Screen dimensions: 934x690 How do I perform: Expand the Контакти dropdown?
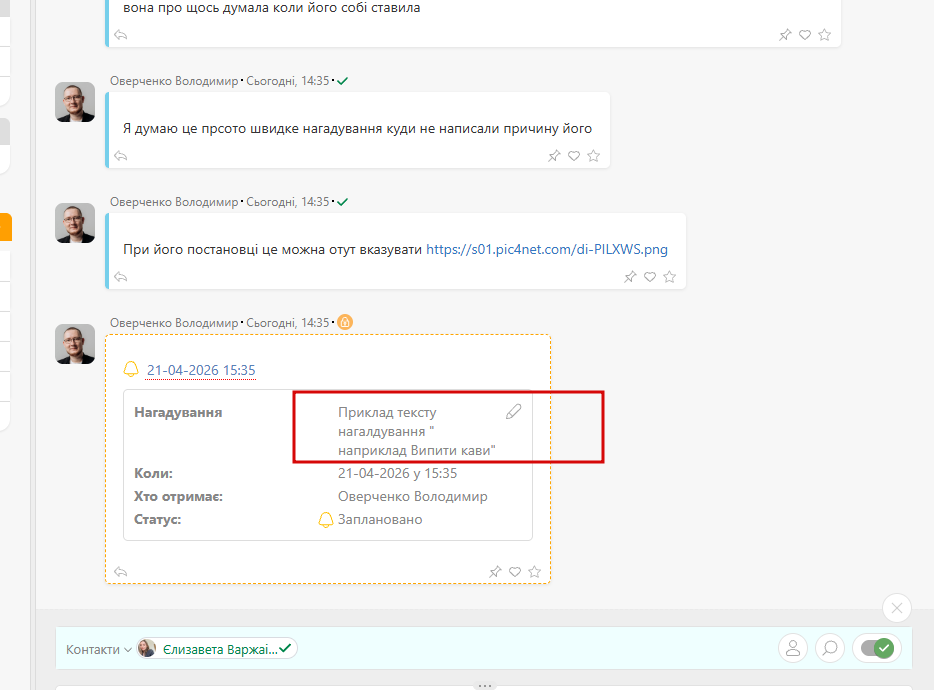click(98, 649)
